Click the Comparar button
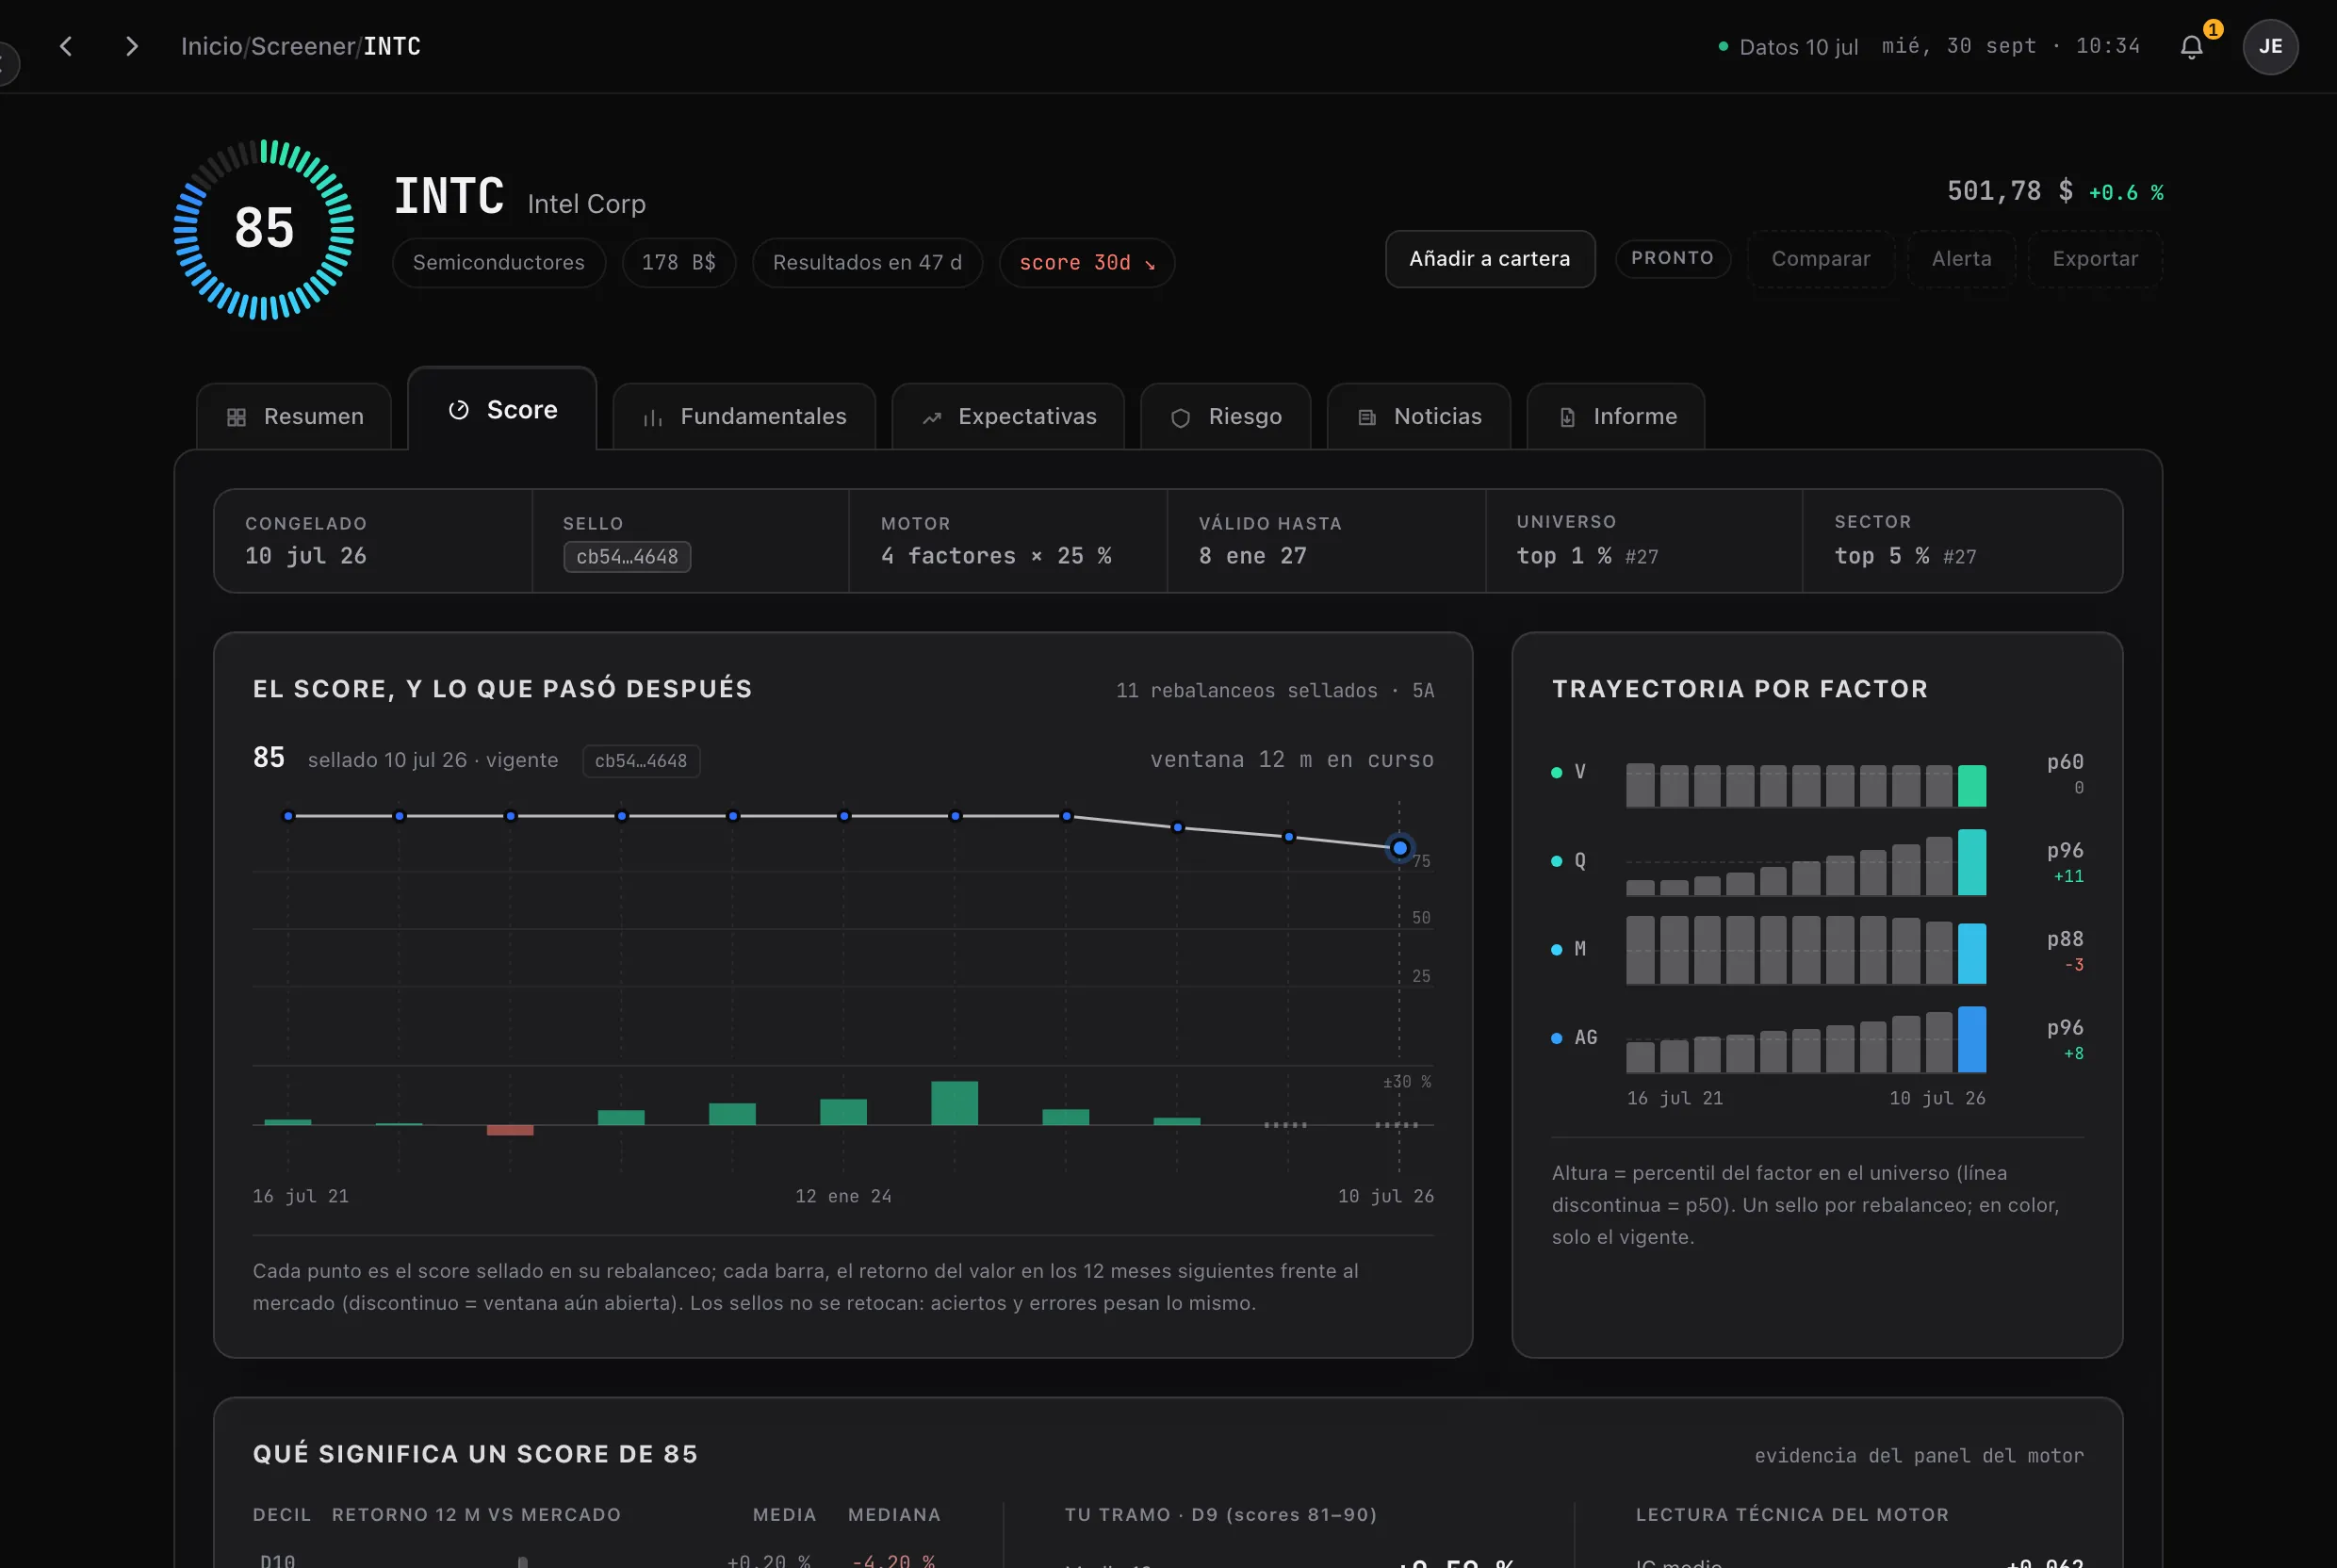This screenshot has height=1568, width=2337. coord(1821,259)
